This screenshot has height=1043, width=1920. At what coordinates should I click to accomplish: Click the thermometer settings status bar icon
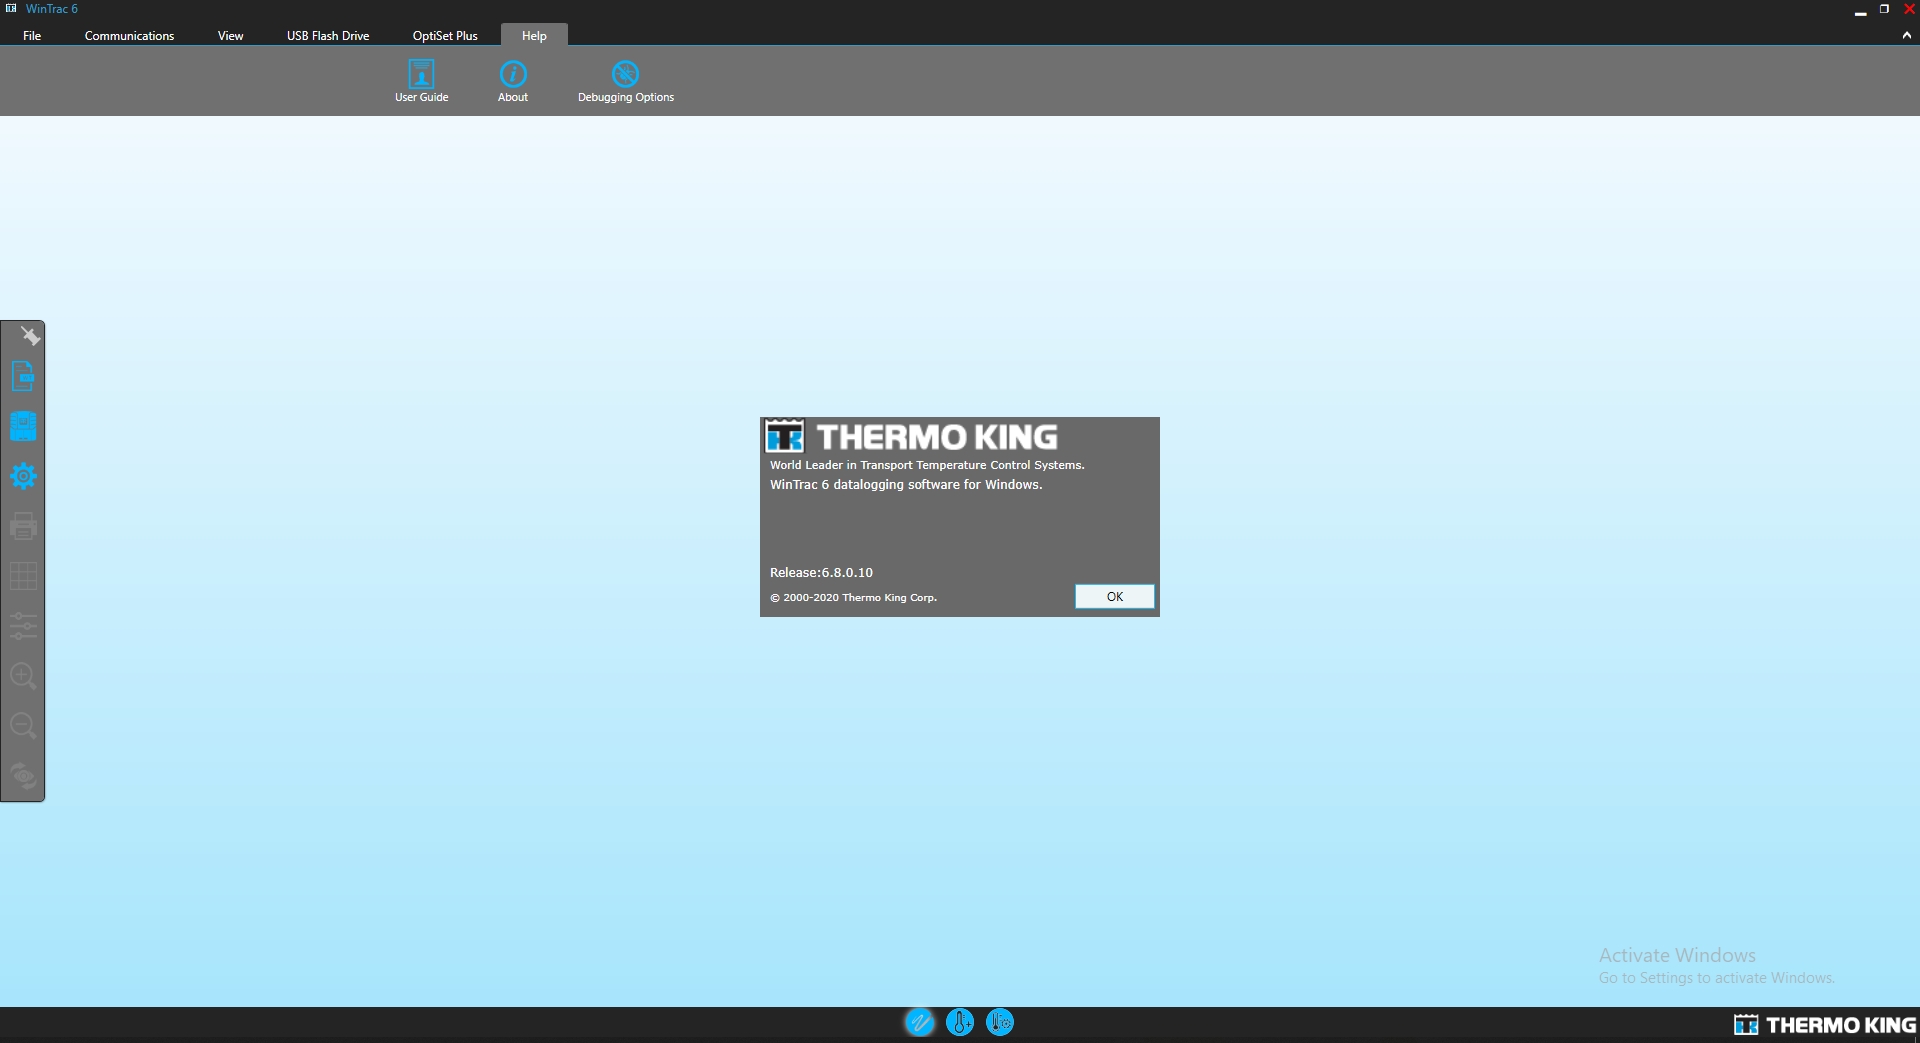pos(999,1022)
